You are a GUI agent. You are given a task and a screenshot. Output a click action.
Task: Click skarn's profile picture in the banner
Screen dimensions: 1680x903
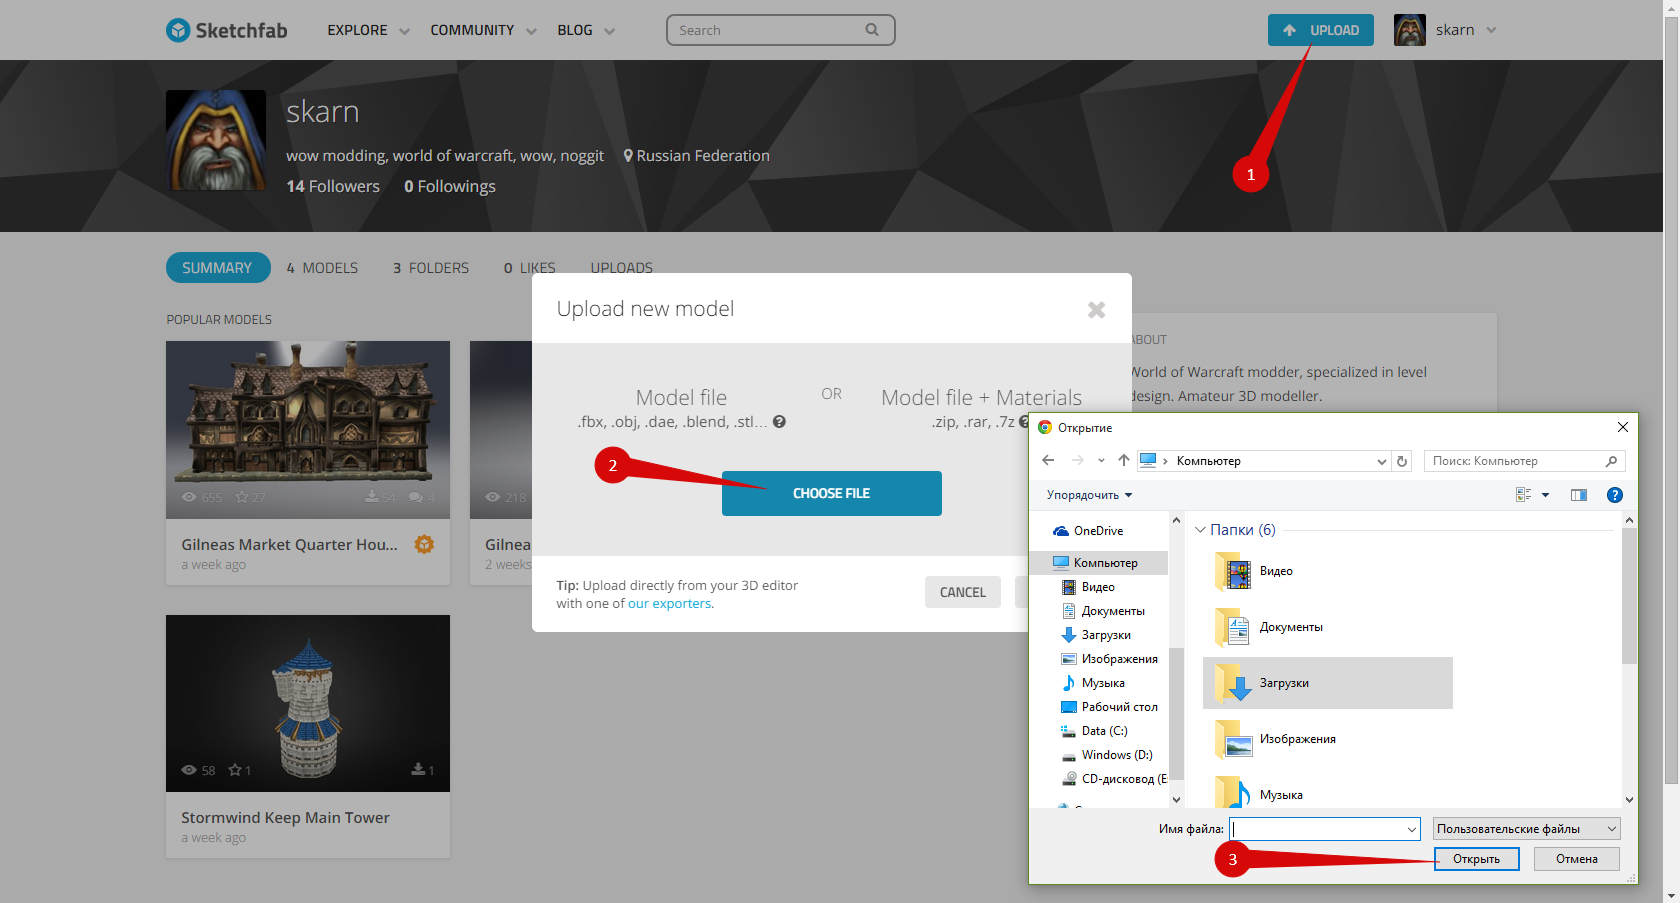(216, 140)
